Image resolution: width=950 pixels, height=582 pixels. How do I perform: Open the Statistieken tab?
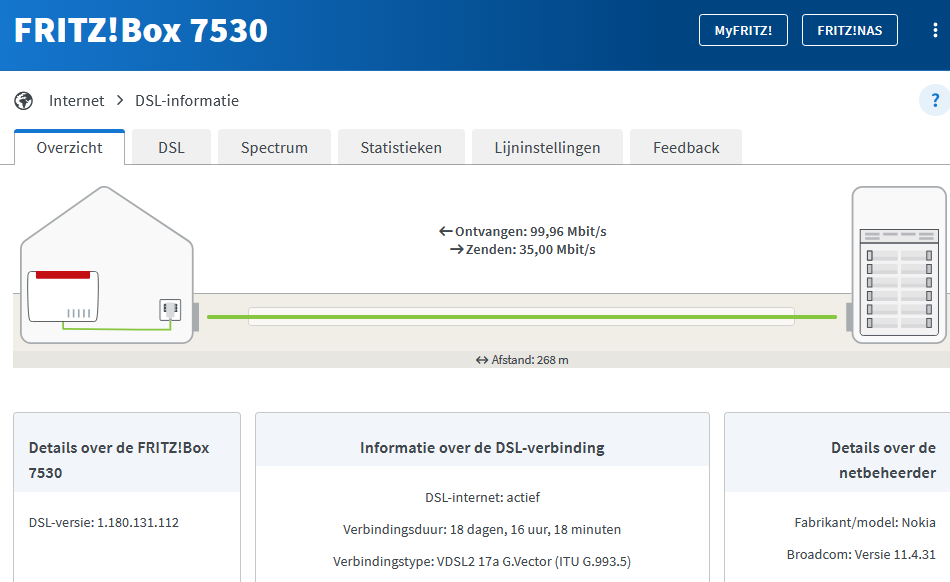pyautogui.click(x=401, y=147)
